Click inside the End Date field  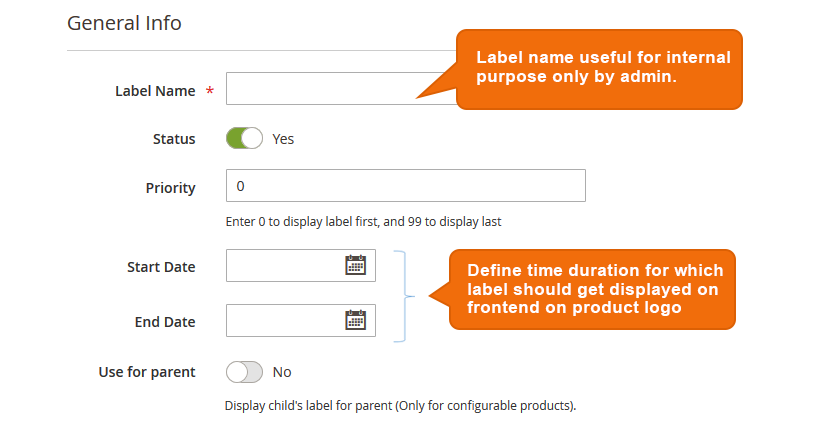284,320
